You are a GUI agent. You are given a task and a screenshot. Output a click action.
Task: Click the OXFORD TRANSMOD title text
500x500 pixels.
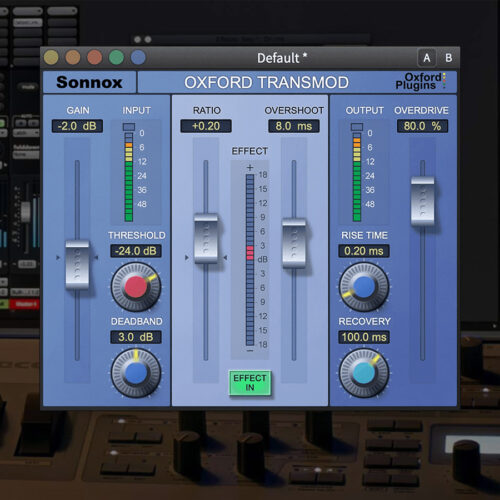[x=267, y=82]
